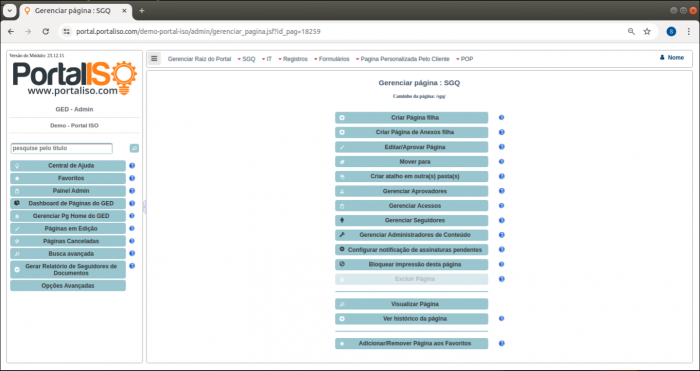Screen dimensions: 700x371
Task: Click help icon beside Adicionar/Remover Página aos Favoritos
Action: click(x=501, y=344)
